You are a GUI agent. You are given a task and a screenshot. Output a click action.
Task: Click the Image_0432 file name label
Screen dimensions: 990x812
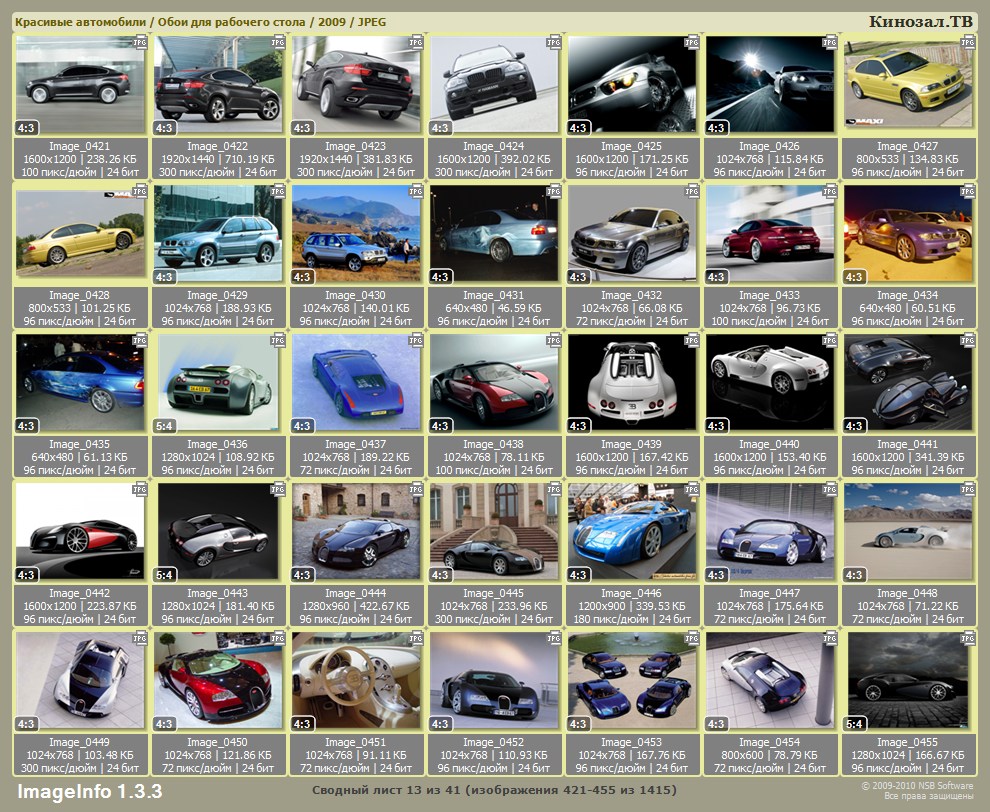pos(631,296)
